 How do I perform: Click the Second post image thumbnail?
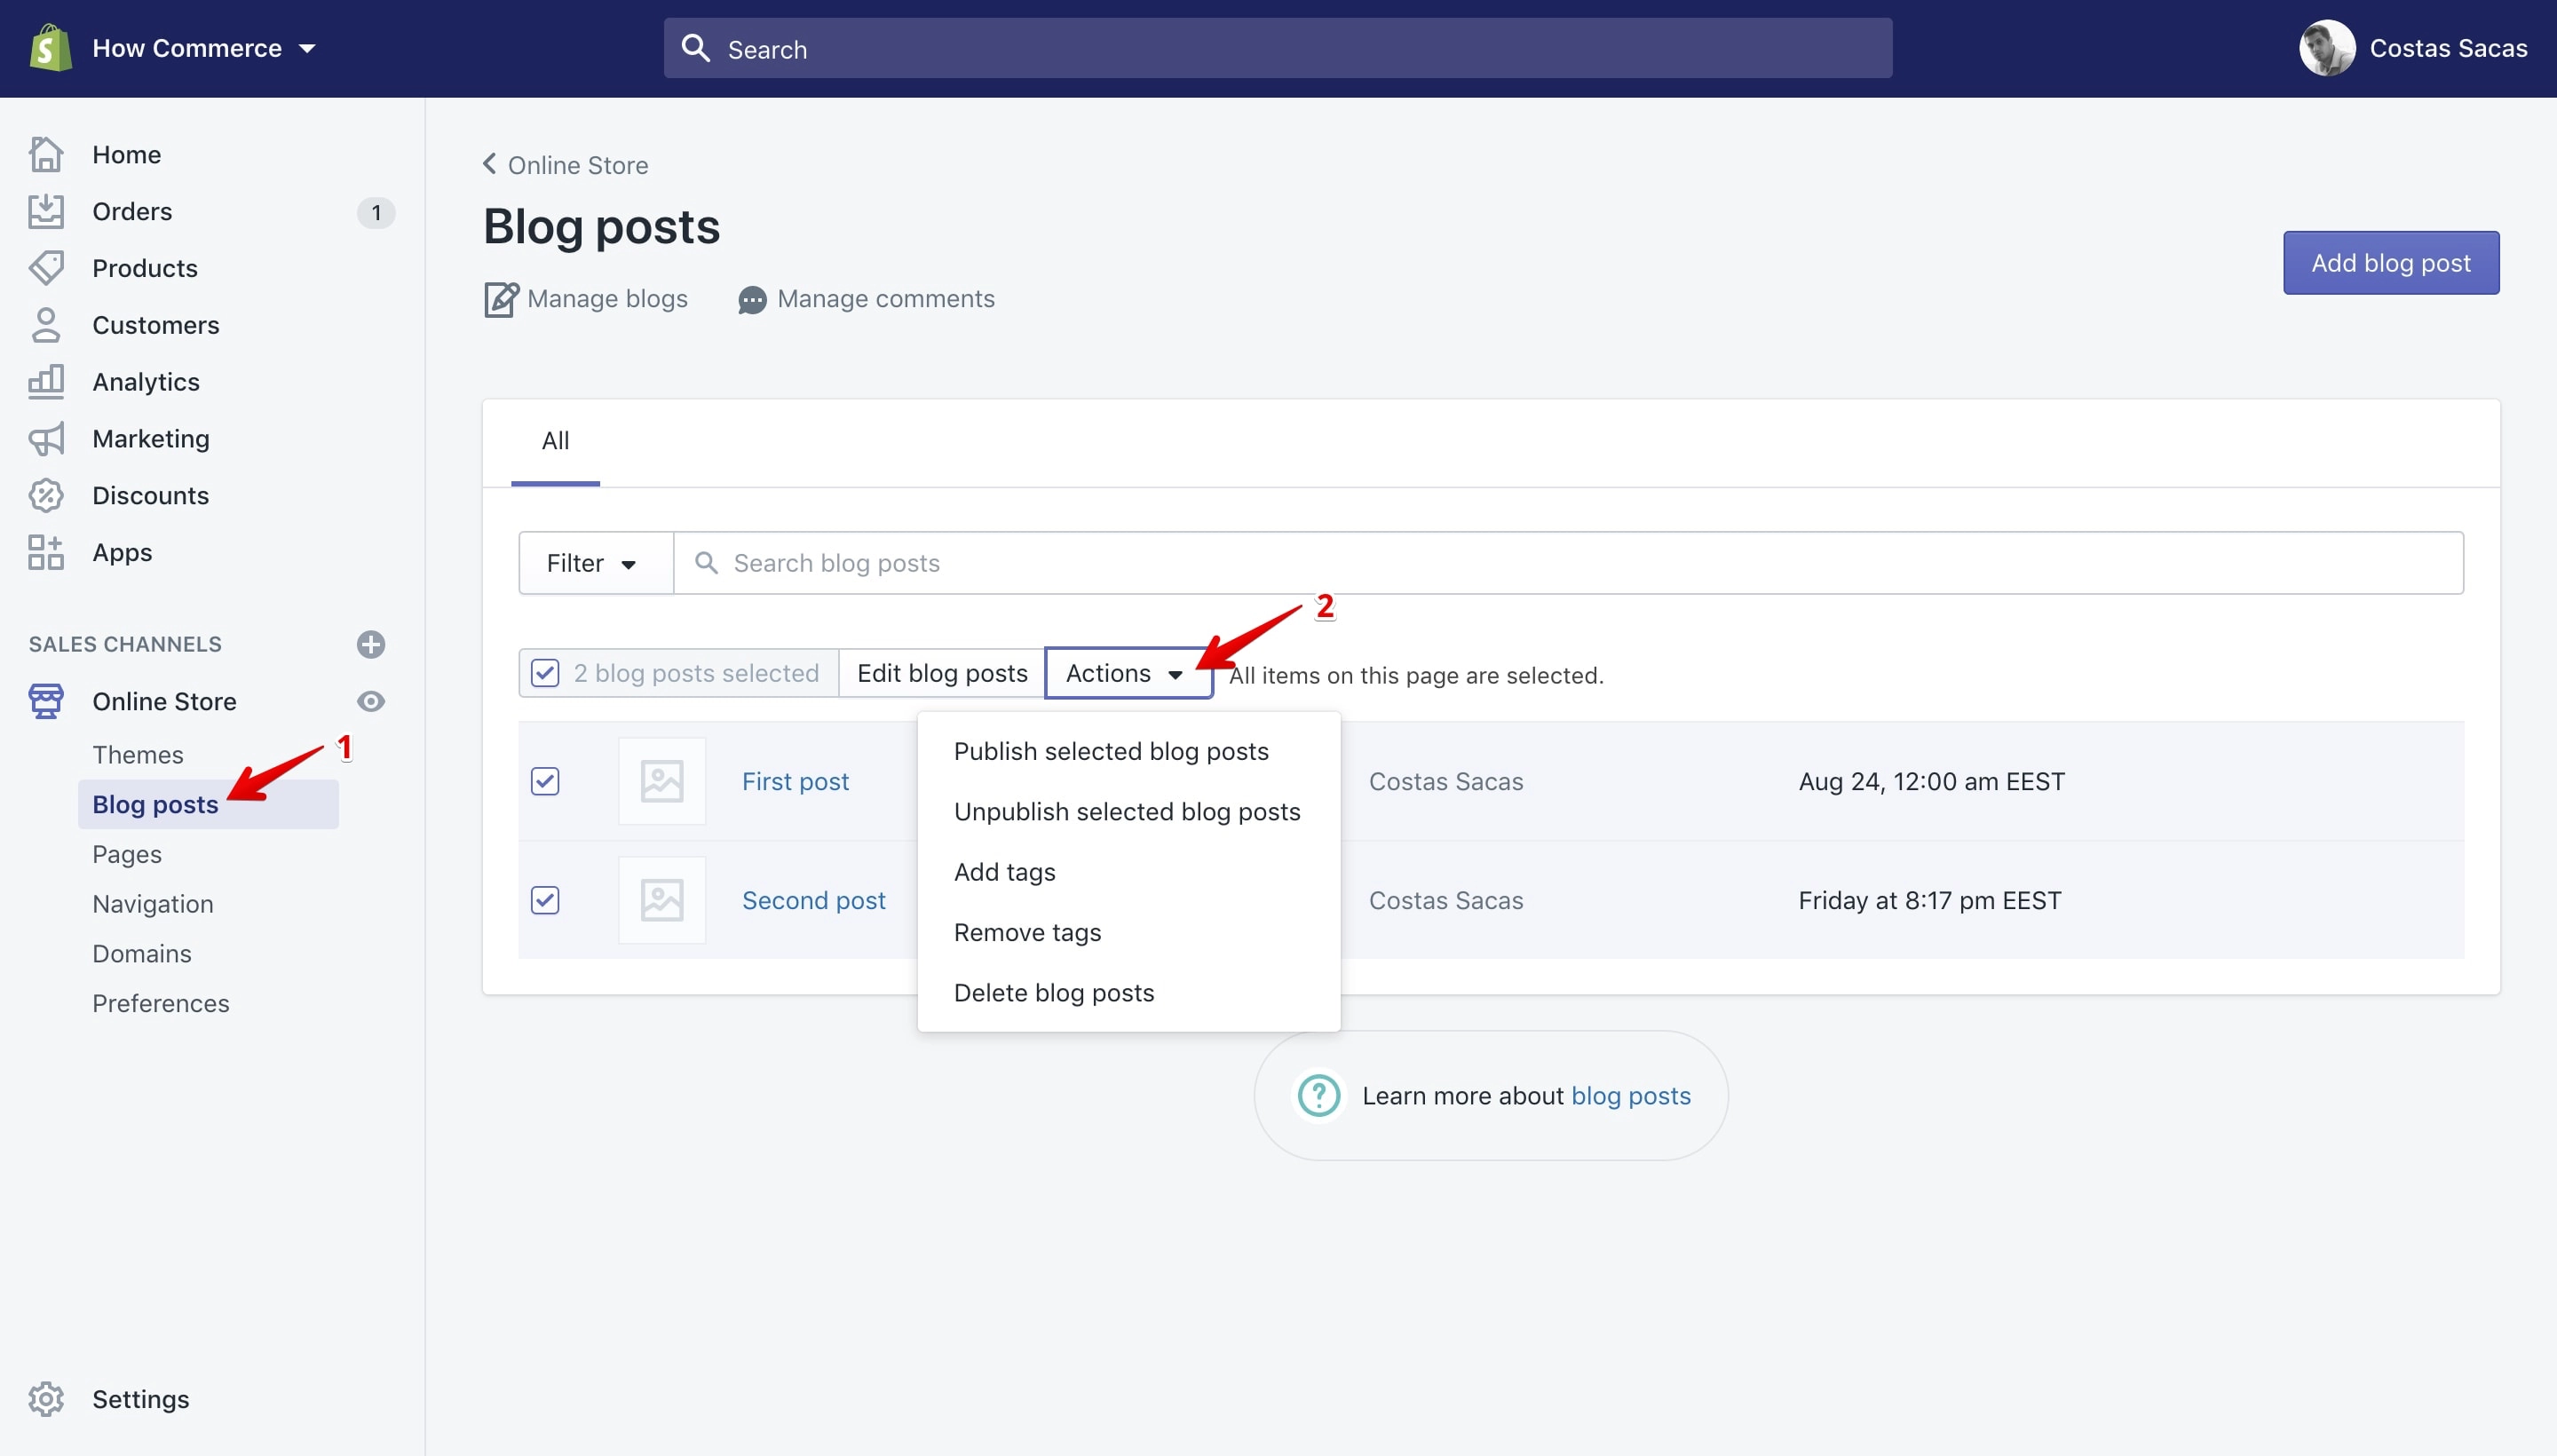tap(661, 900)
